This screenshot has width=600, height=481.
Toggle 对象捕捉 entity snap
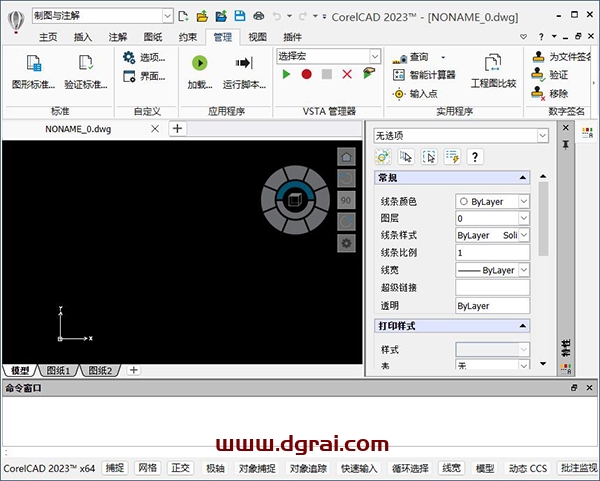point(257,468)
